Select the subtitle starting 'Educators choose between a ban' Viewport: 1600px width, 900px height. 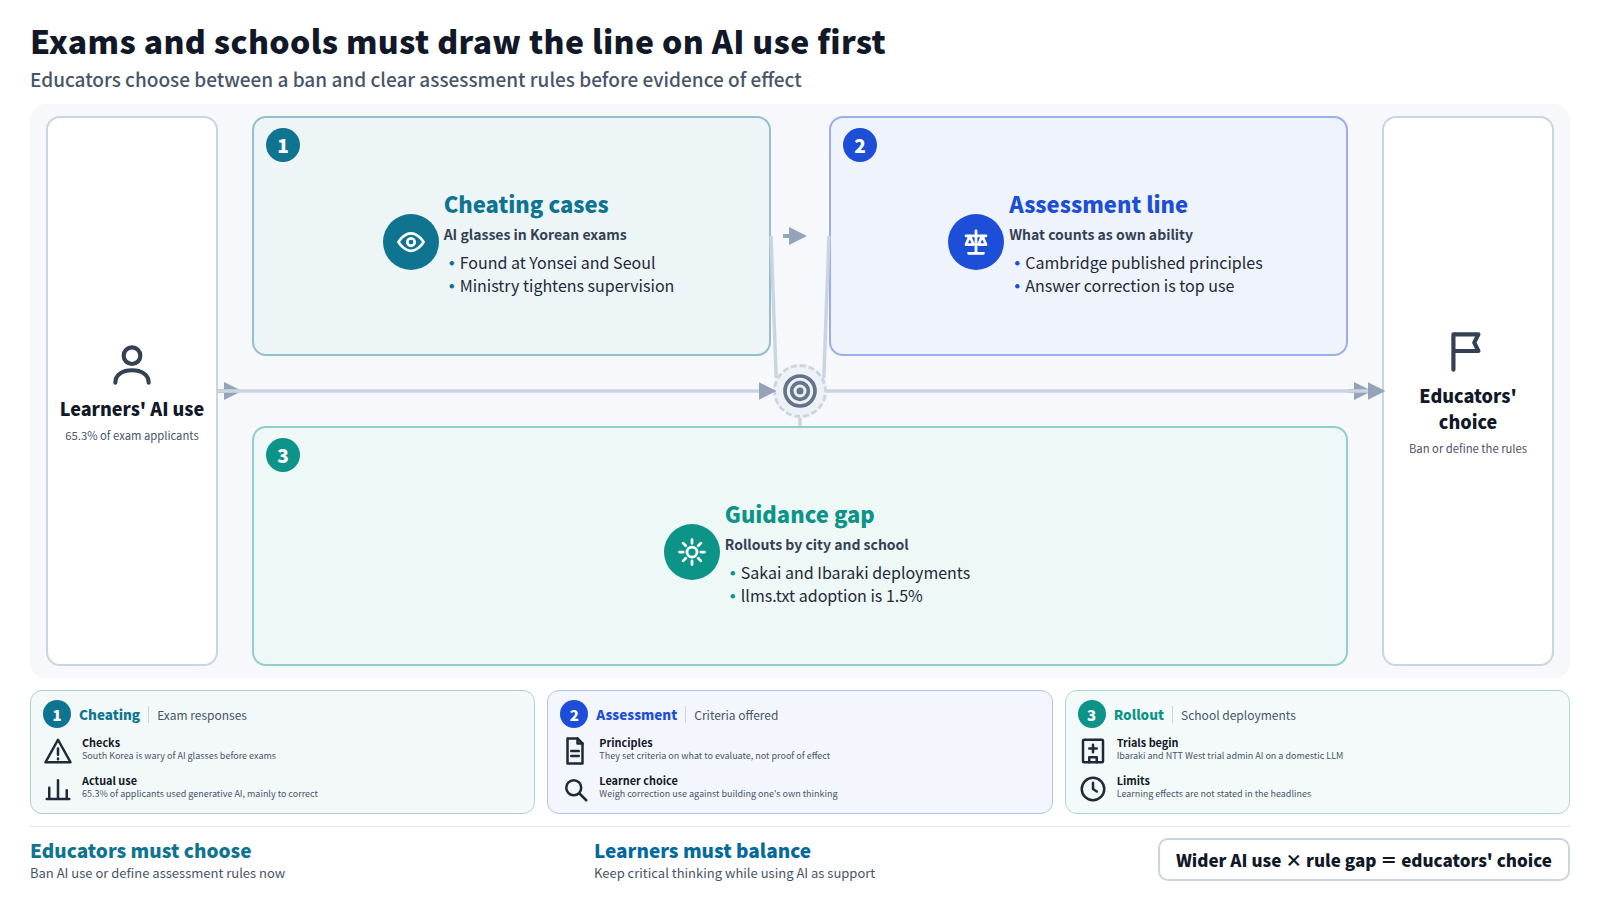click(416, 80)
